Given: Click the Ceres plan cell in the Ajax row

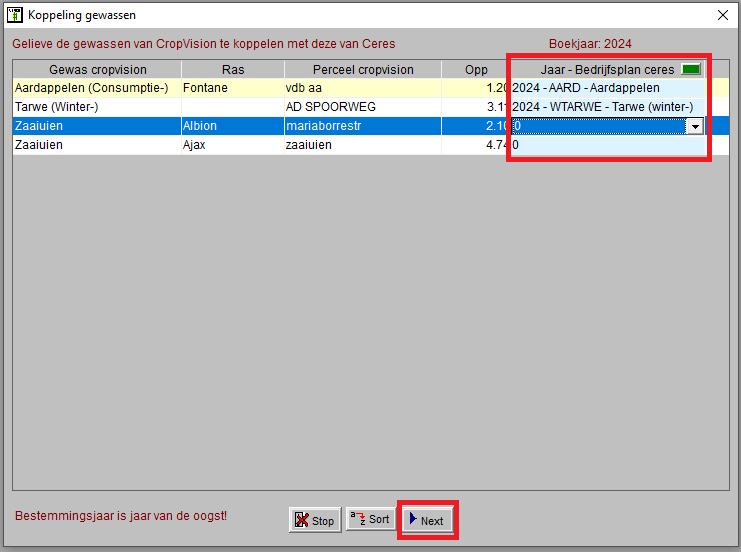Looking at the screenshot, I should (608, 145).
